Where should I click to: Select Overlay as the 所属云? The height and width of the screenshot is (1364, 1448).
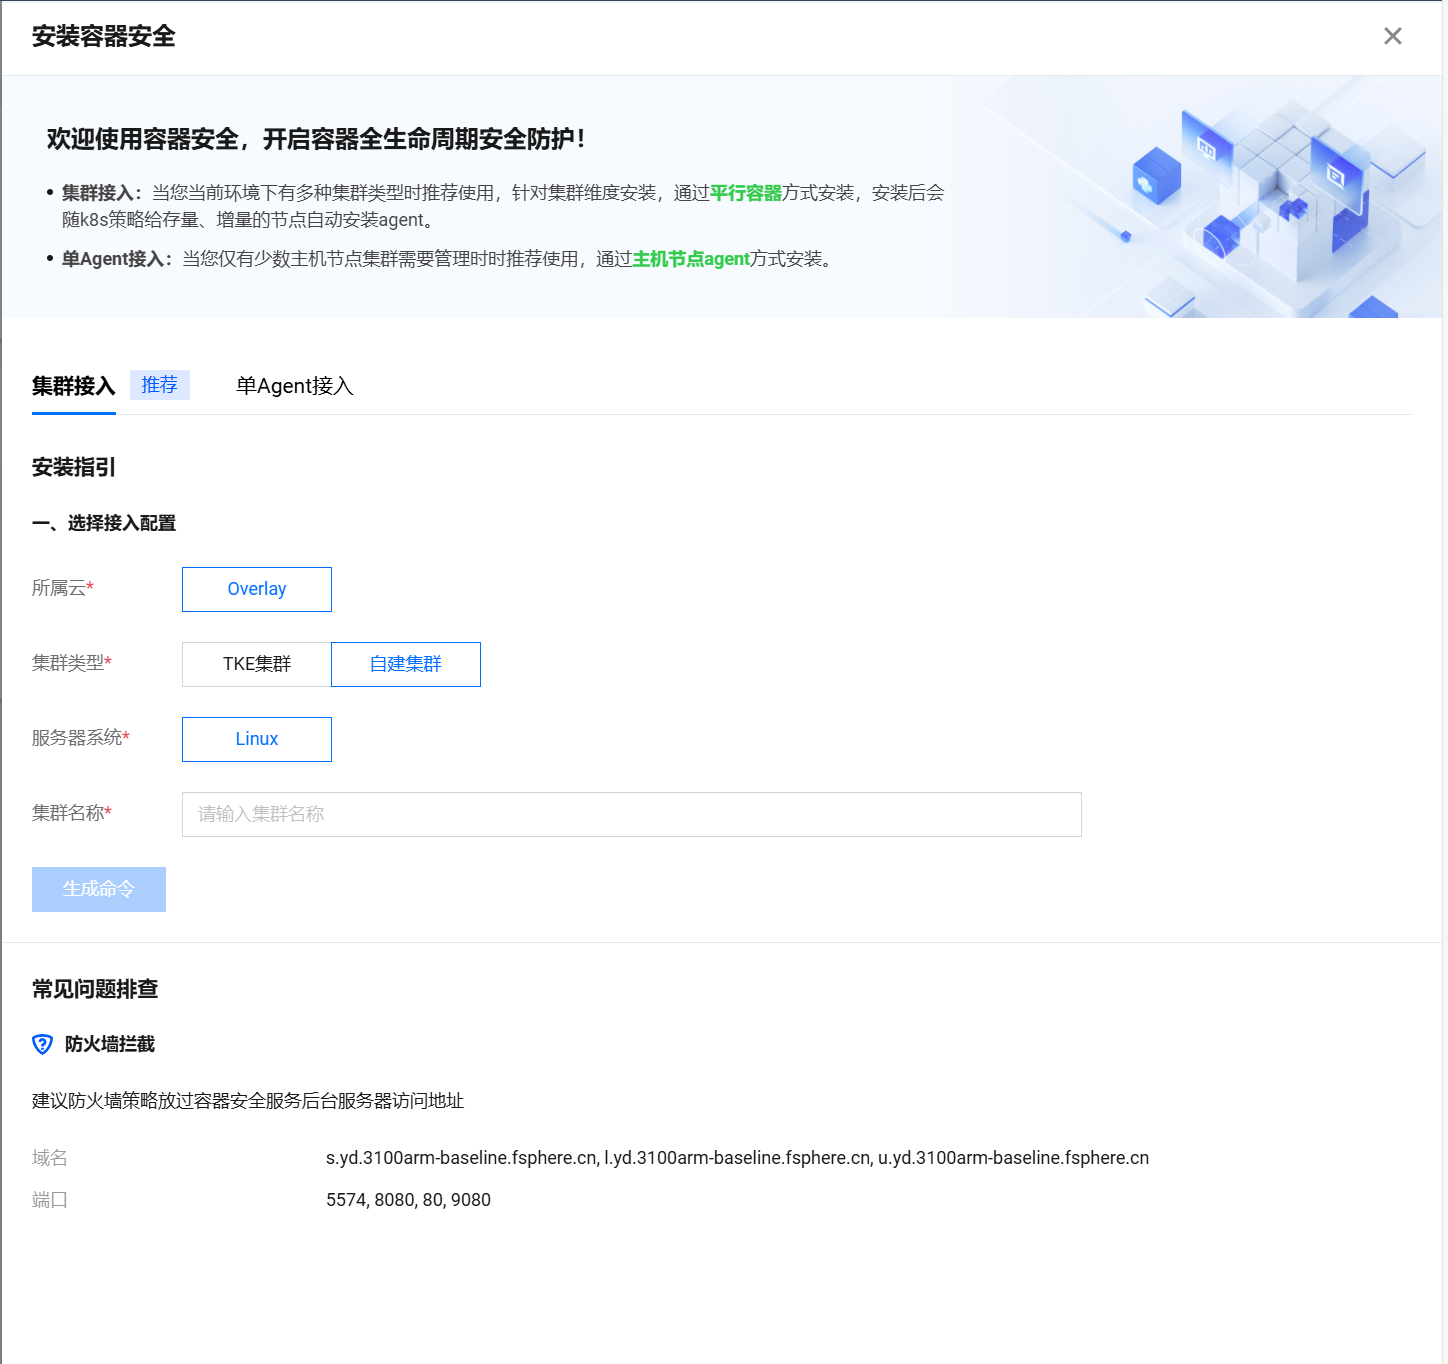[x=257, y=589]
